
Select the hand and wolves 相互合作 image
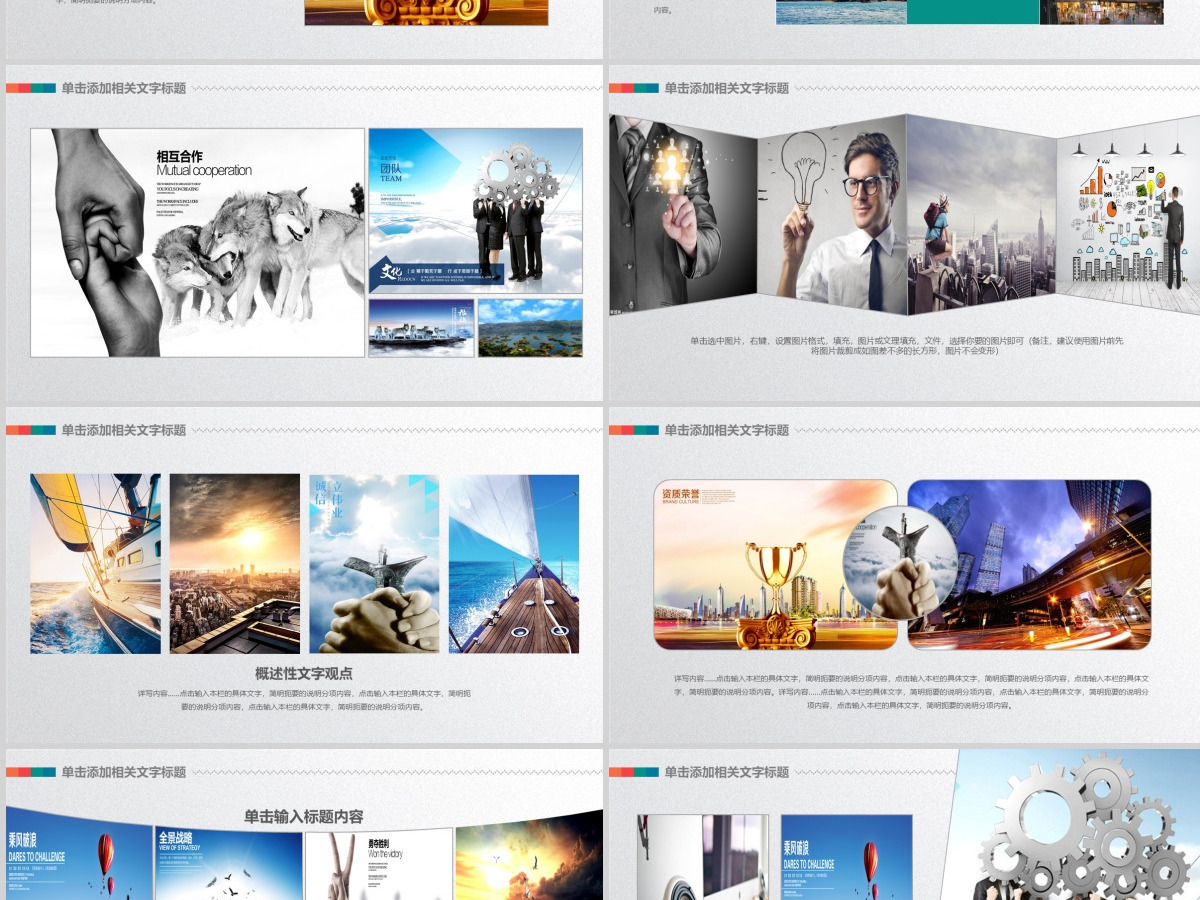[x=197, y=243]
